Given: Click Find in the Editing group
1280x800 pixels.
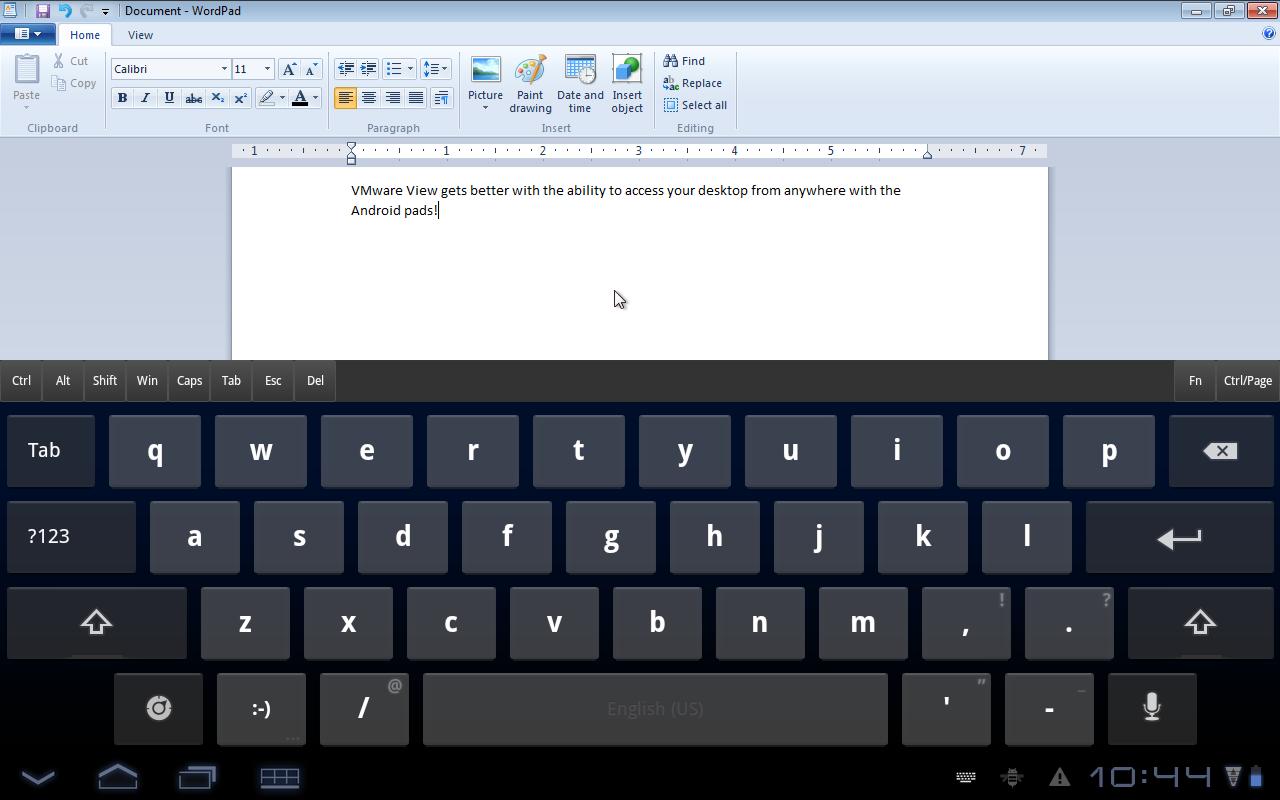Looking at the screenshot, I should click(684, 61).
